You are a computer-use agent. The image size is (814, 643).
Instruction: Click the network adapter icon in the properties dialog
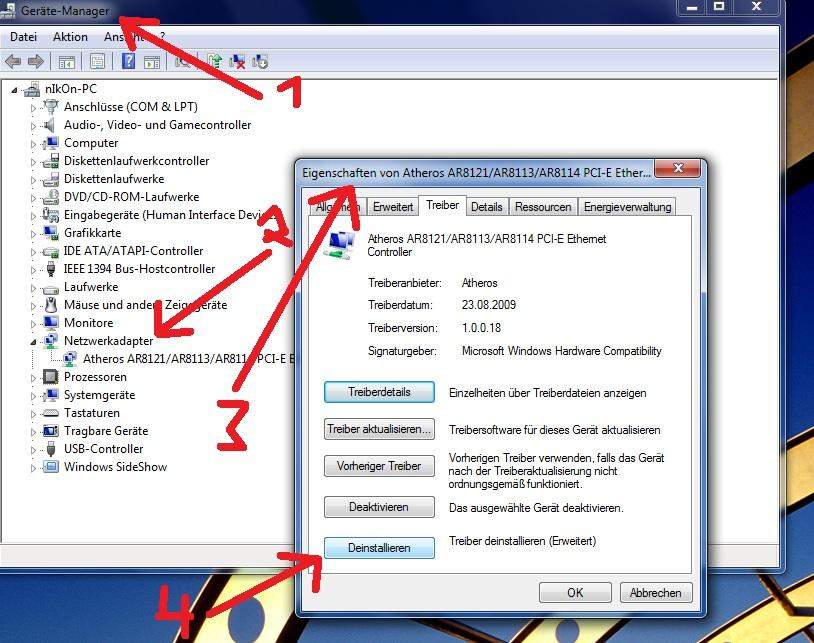pyautogui.click(x=339, y=244)
